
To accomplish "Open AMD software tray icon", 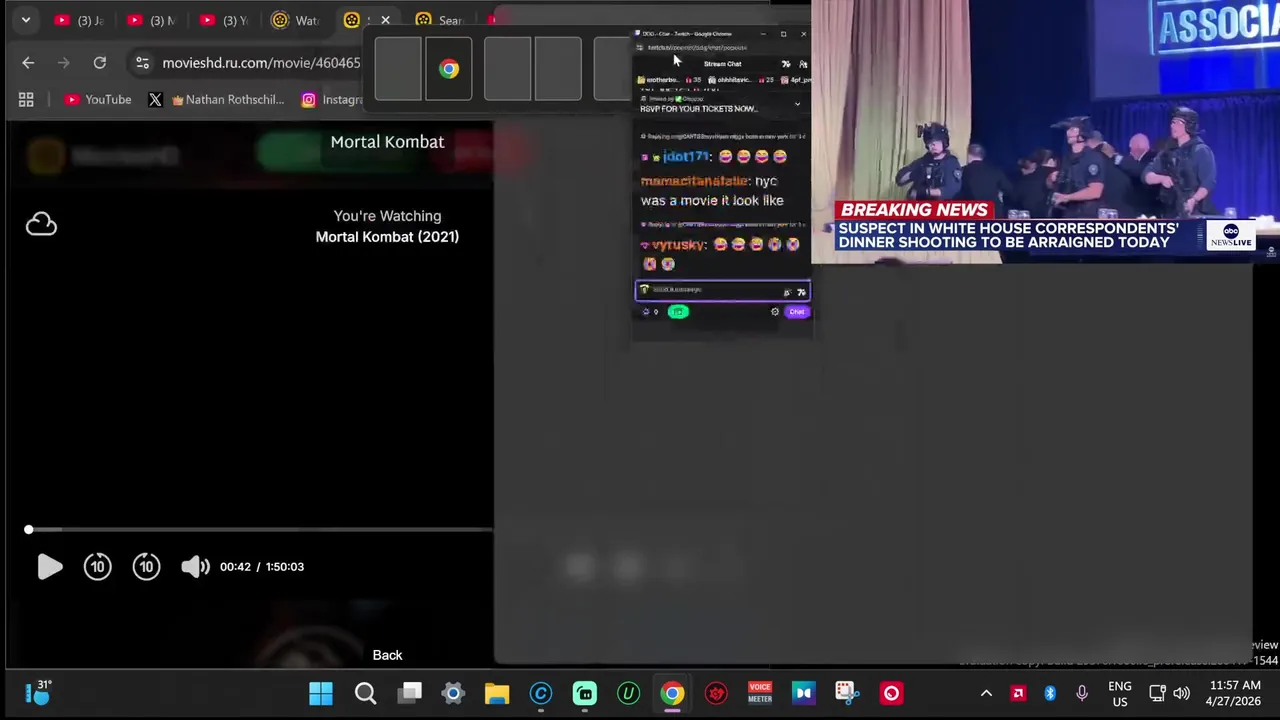I will click(x=1018, y=693).
